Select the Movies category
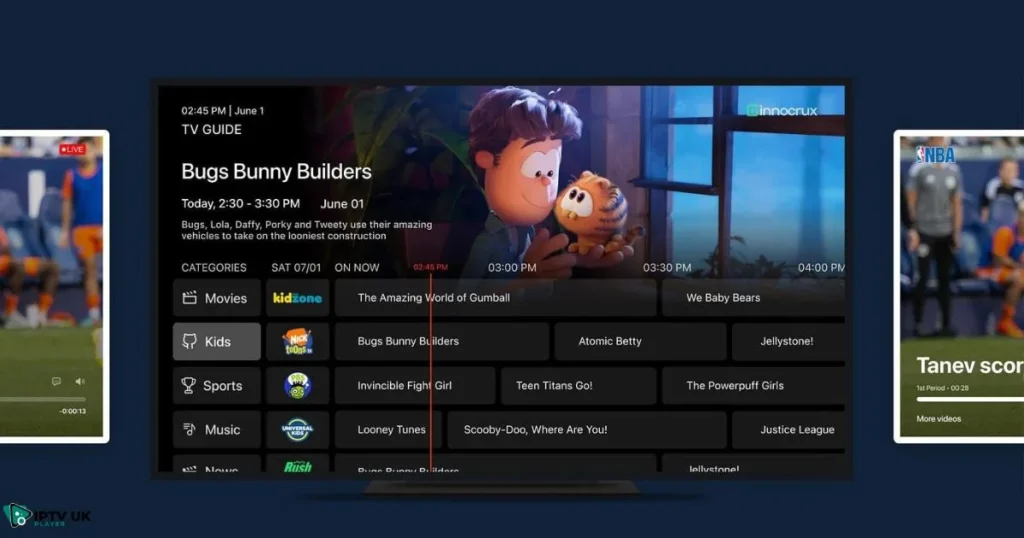This screenshot has height=538, width=1024. pos(217,298)
